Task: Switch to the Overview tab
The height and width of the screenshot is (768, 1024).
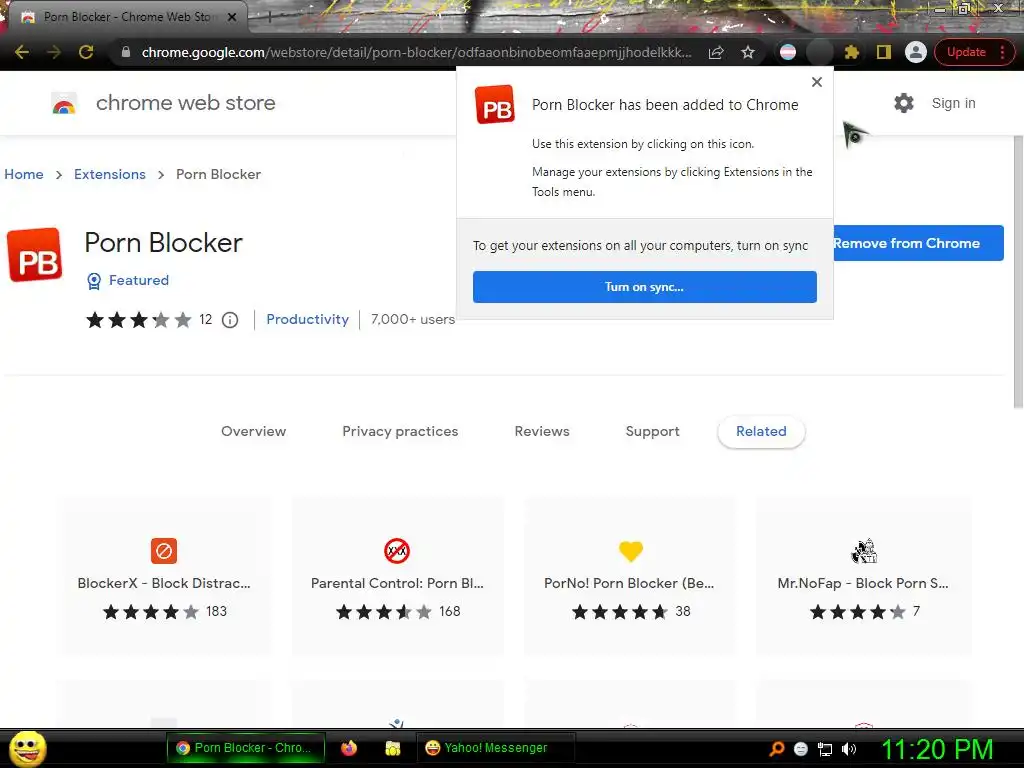Action: [x=253, y=431]
